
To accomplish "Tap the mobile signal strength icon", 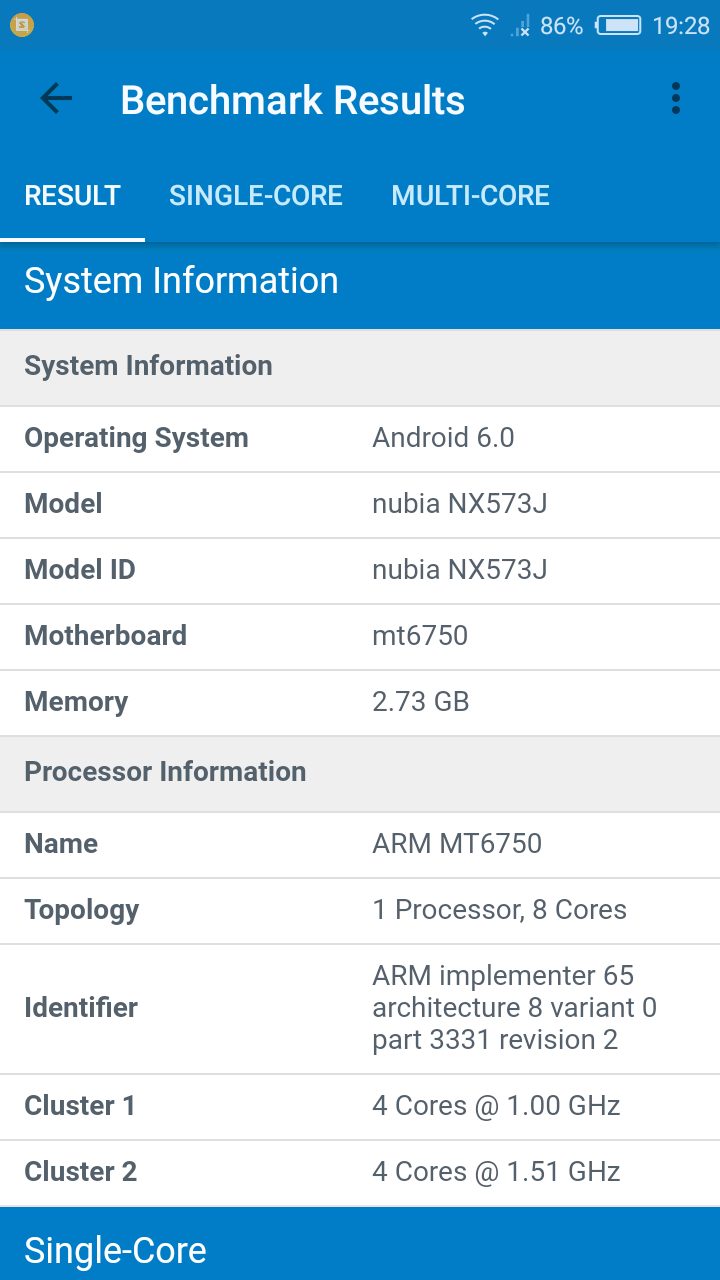I will point(520,26).
